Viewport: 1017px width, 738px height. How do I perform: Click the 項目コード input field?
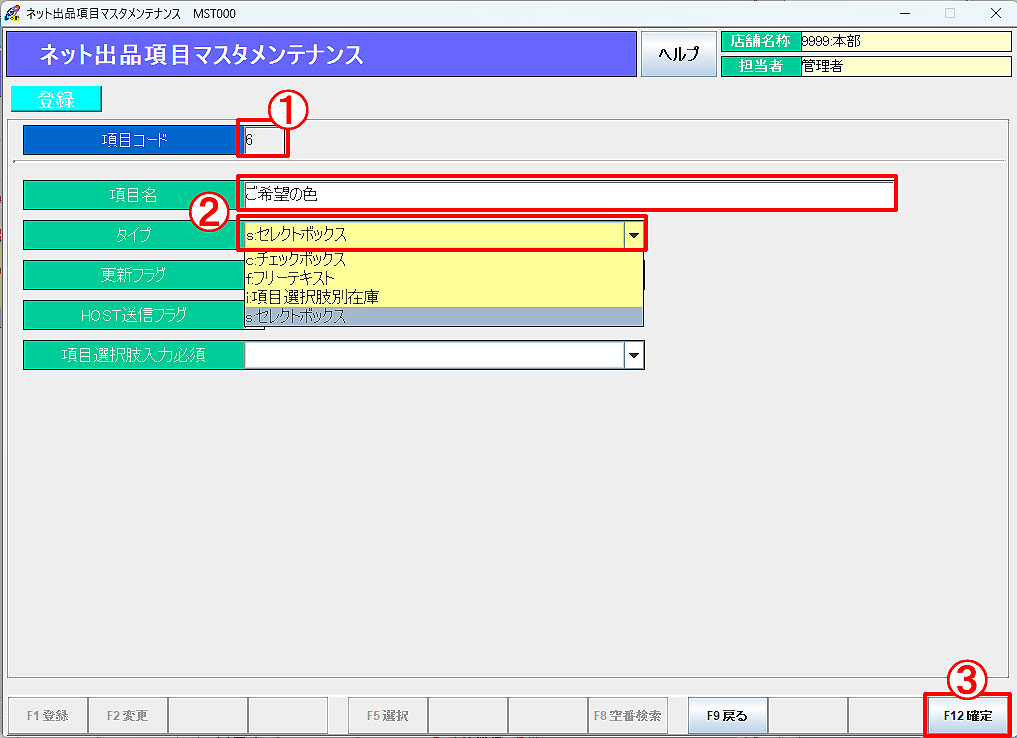pos(265,139)
